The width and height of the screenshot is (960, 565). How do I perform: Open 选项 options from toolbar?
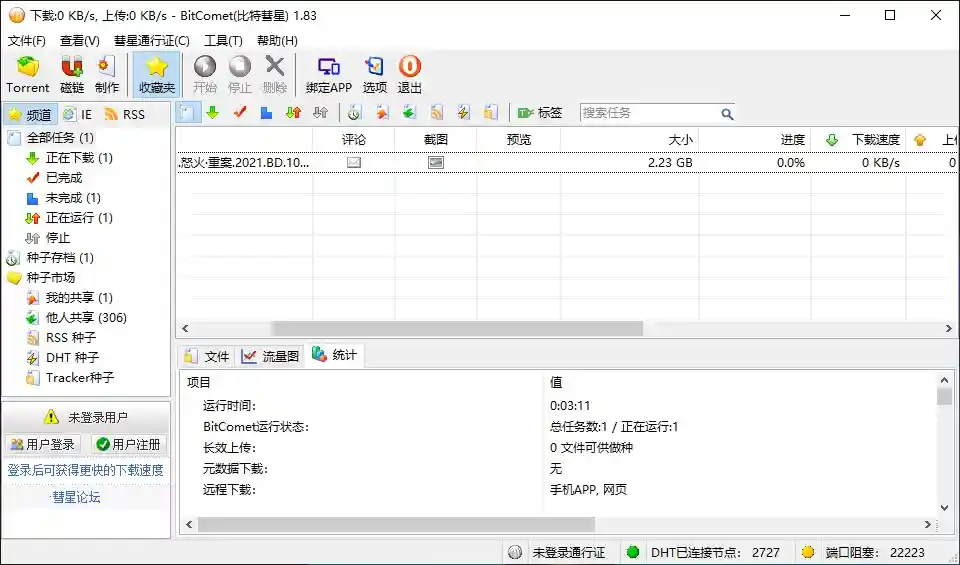pyautogui.click(x=375, y=75)
